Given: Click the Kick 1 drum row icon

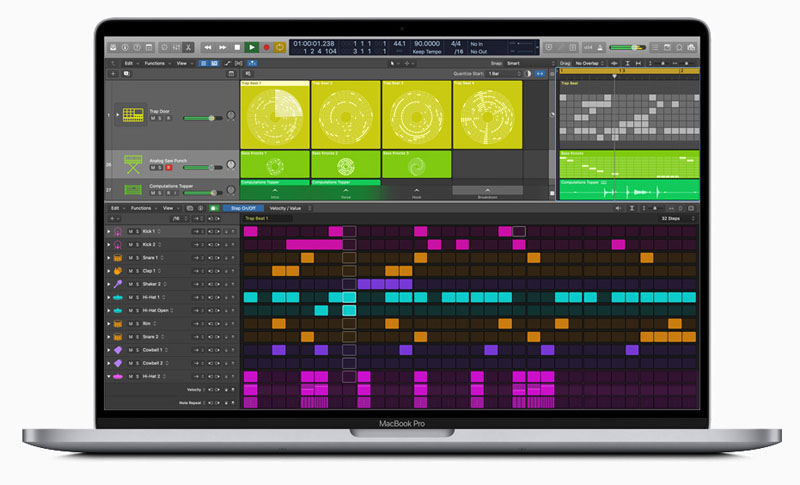Looking at the screenshot, I should tap(118, 231).
